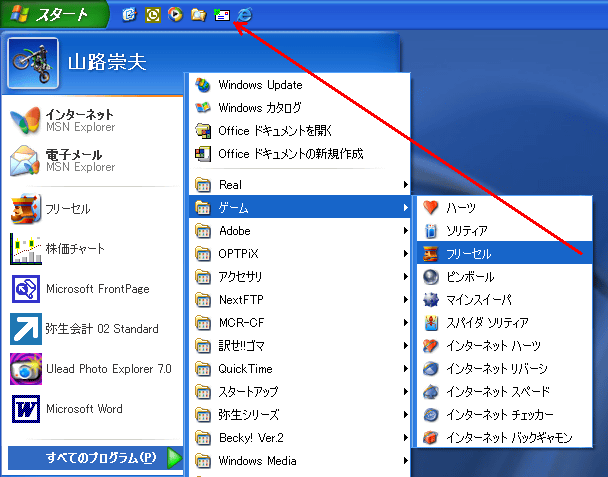Click the Start (スタート) button
Screen dimensions: 608x477
click(54, 14)
